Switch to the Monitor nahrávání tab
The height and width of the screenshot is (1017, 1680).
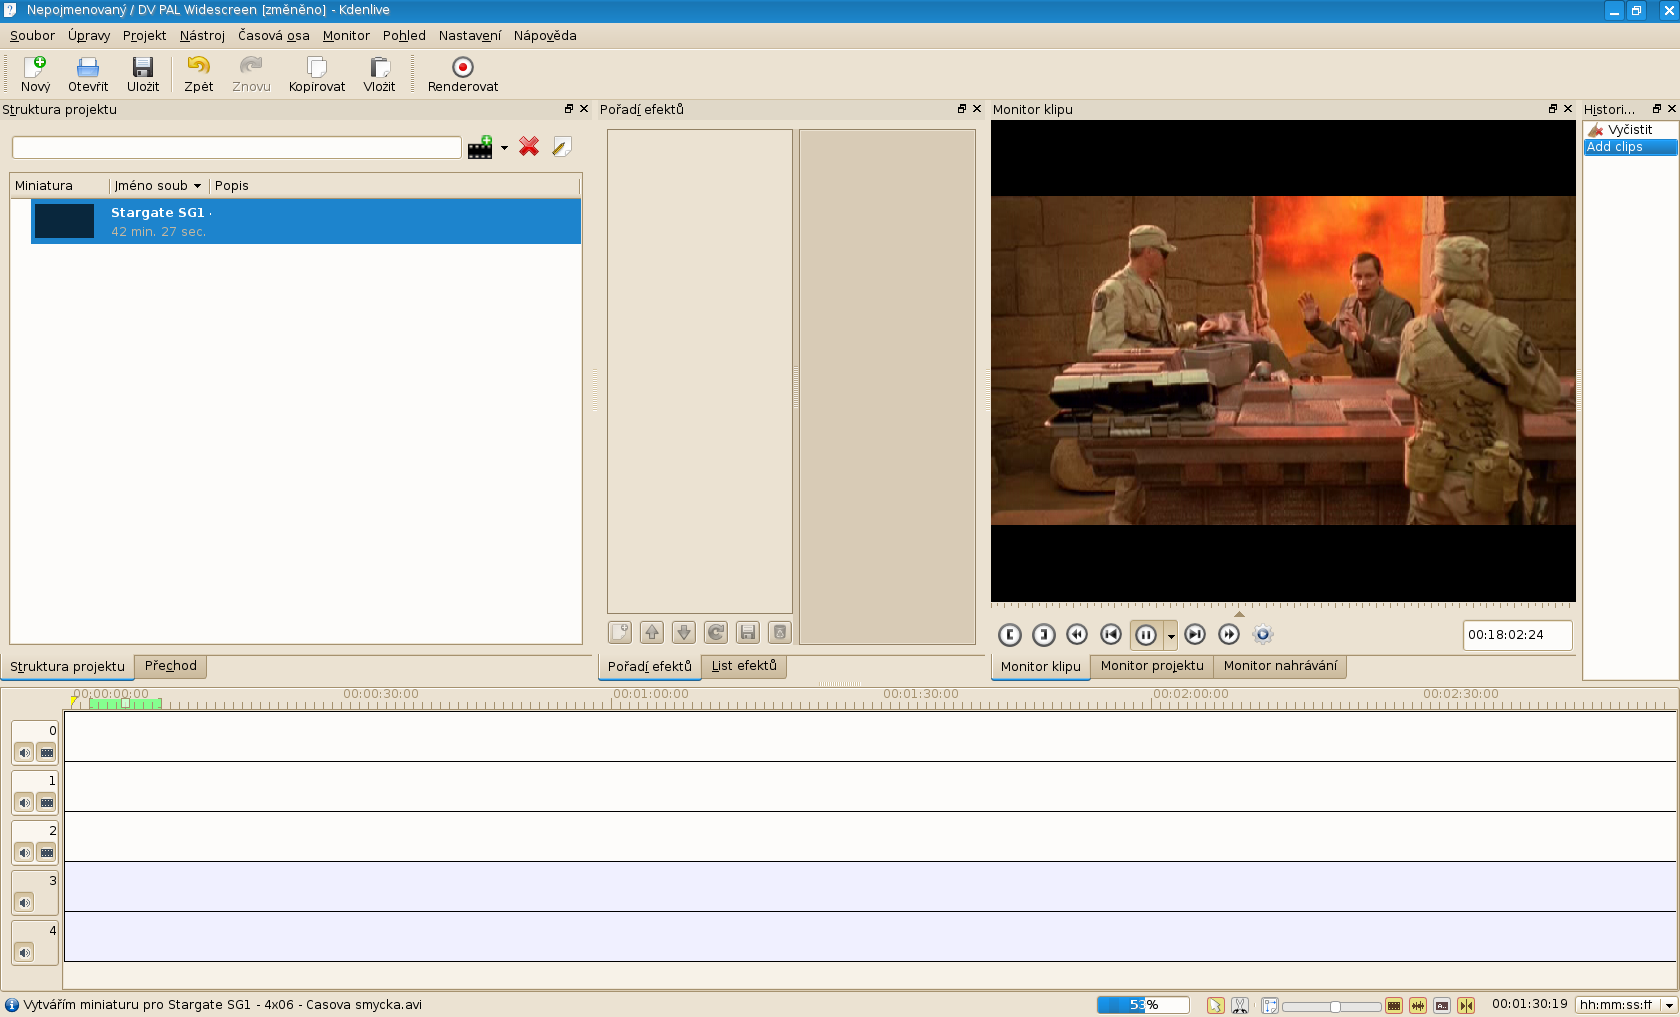[1280, 666]
